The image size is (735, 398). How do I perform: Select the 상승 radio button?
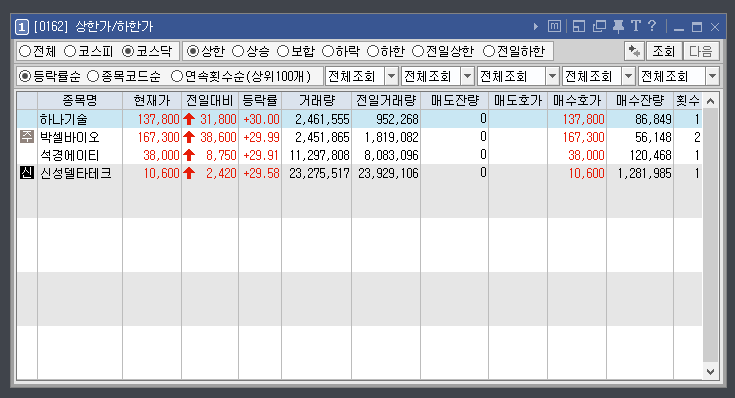238,51
